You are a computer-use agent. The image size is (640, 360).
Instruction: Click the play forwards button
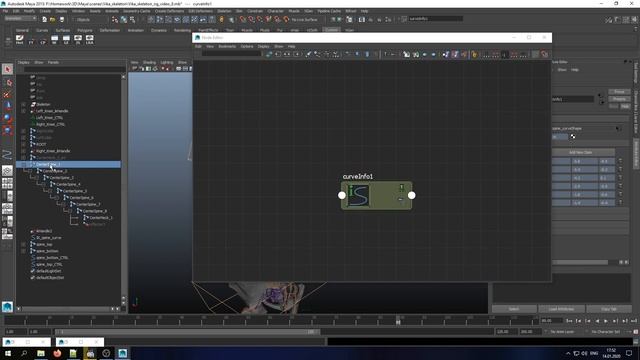606,321
